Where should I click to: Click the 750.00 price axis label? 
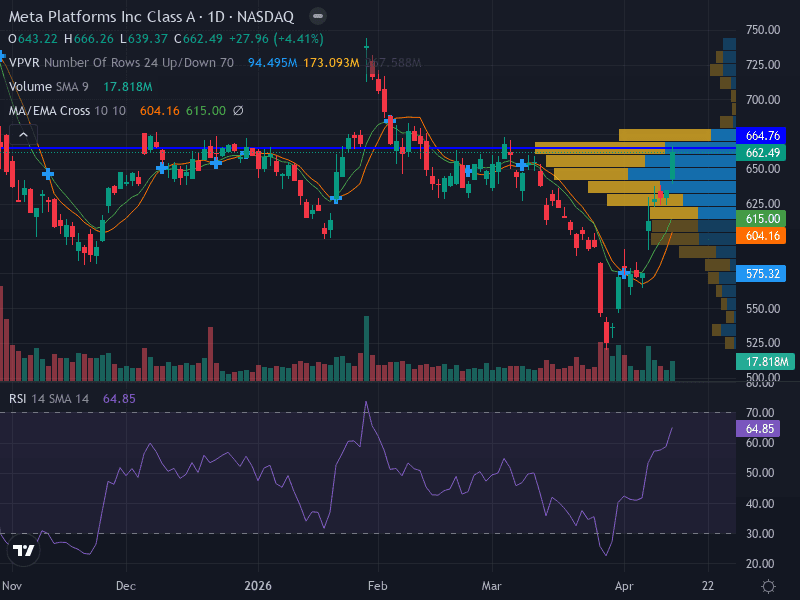click(763, 30)
